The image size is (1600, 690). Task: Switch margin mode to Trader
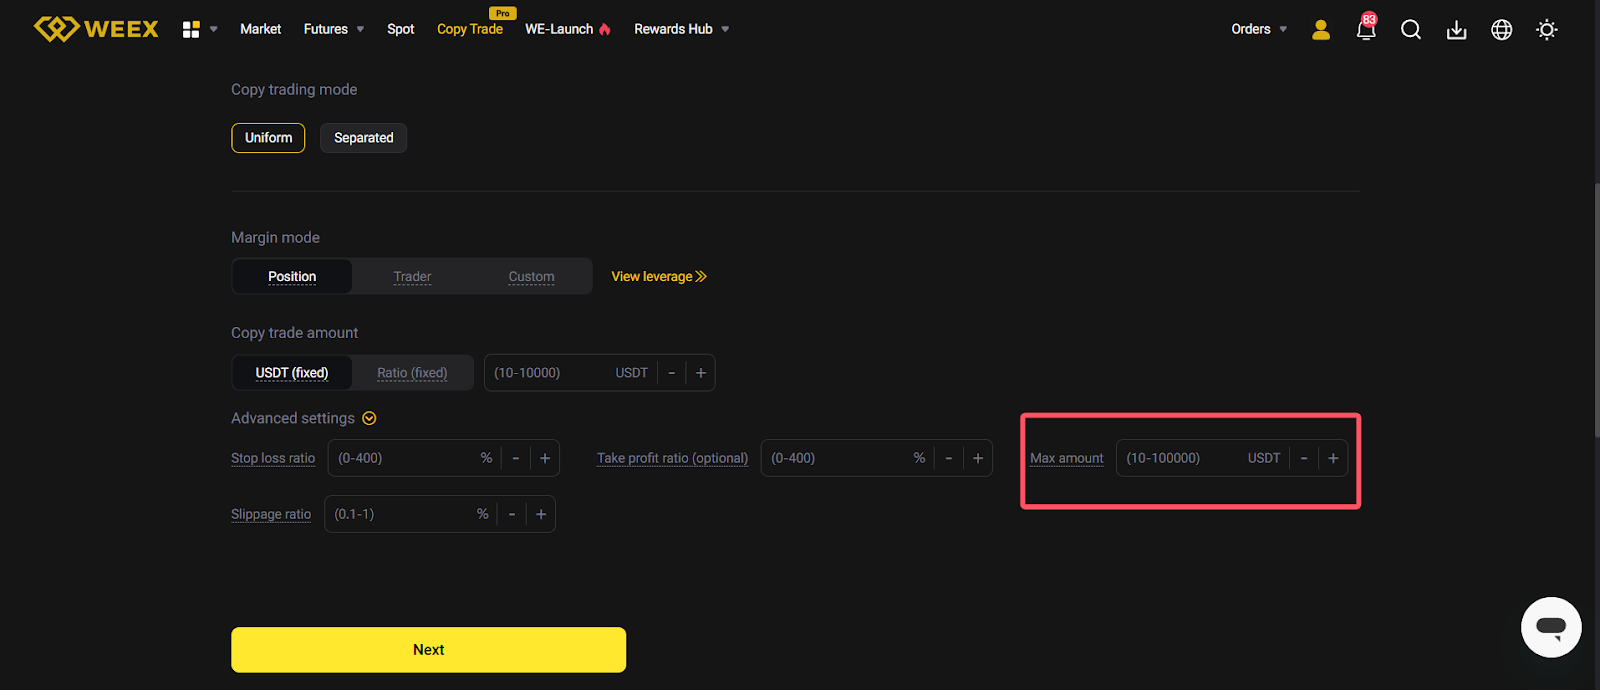[412, 277]
